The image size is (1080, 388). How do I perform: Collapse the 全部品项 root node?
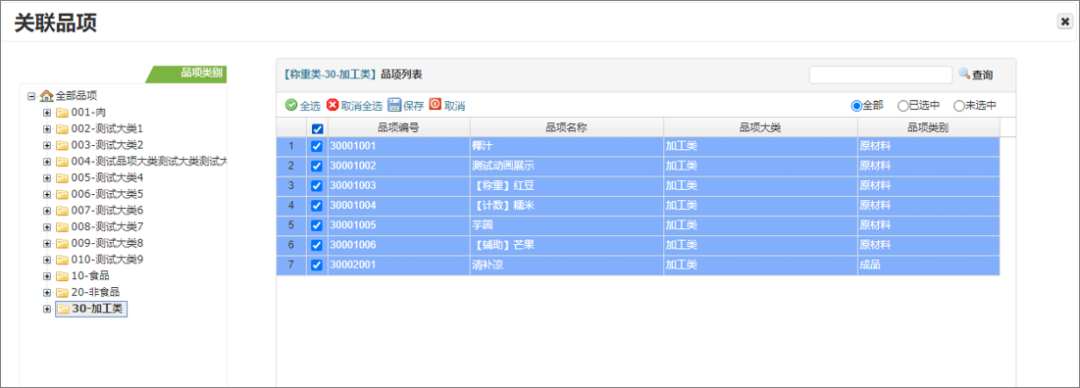coord(31,95)
